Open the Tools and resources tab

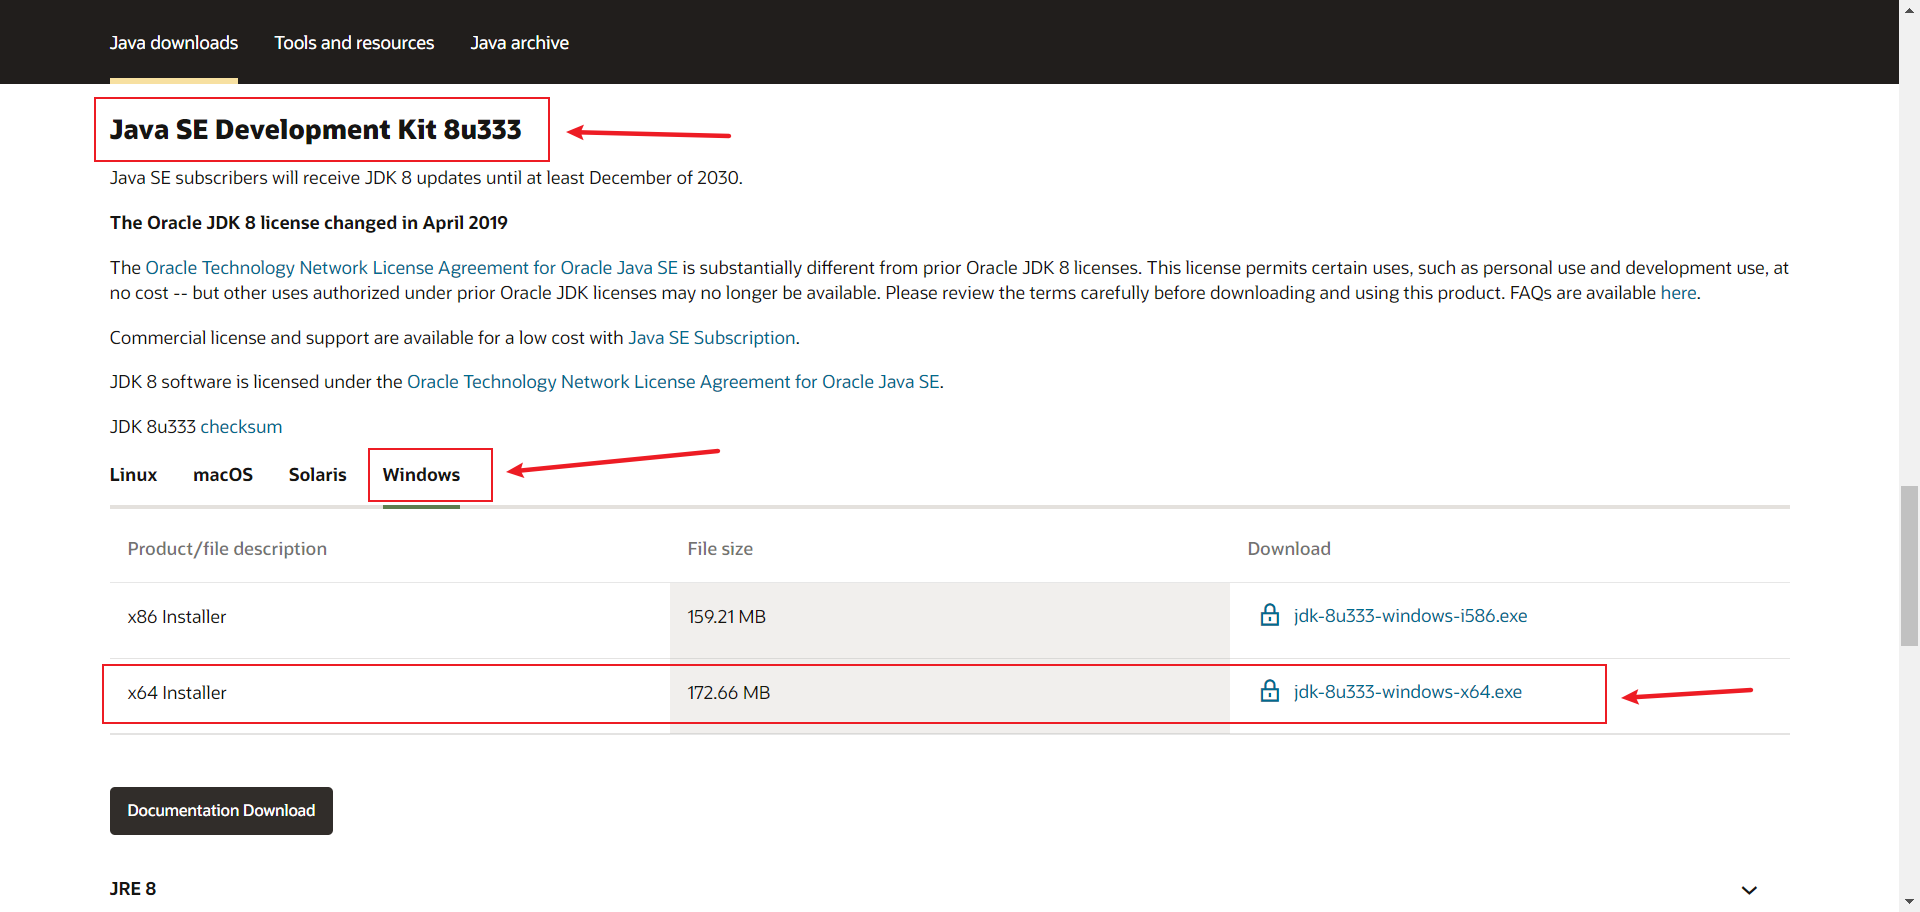coord(354,43)
